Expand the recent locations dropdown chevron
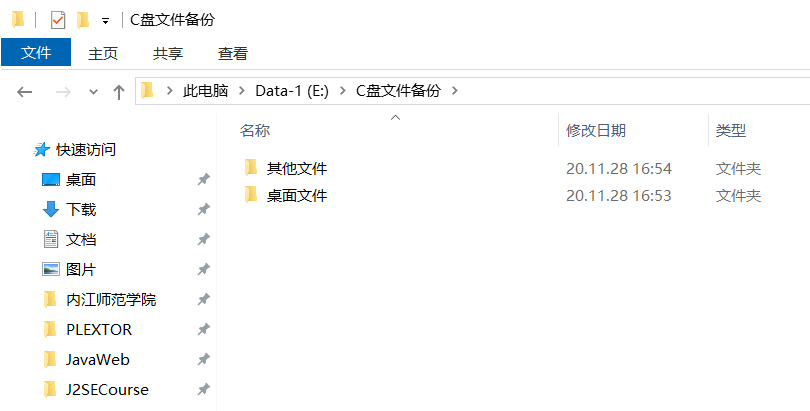This screenshot has width=810, height=411. (x=94, y=92)
